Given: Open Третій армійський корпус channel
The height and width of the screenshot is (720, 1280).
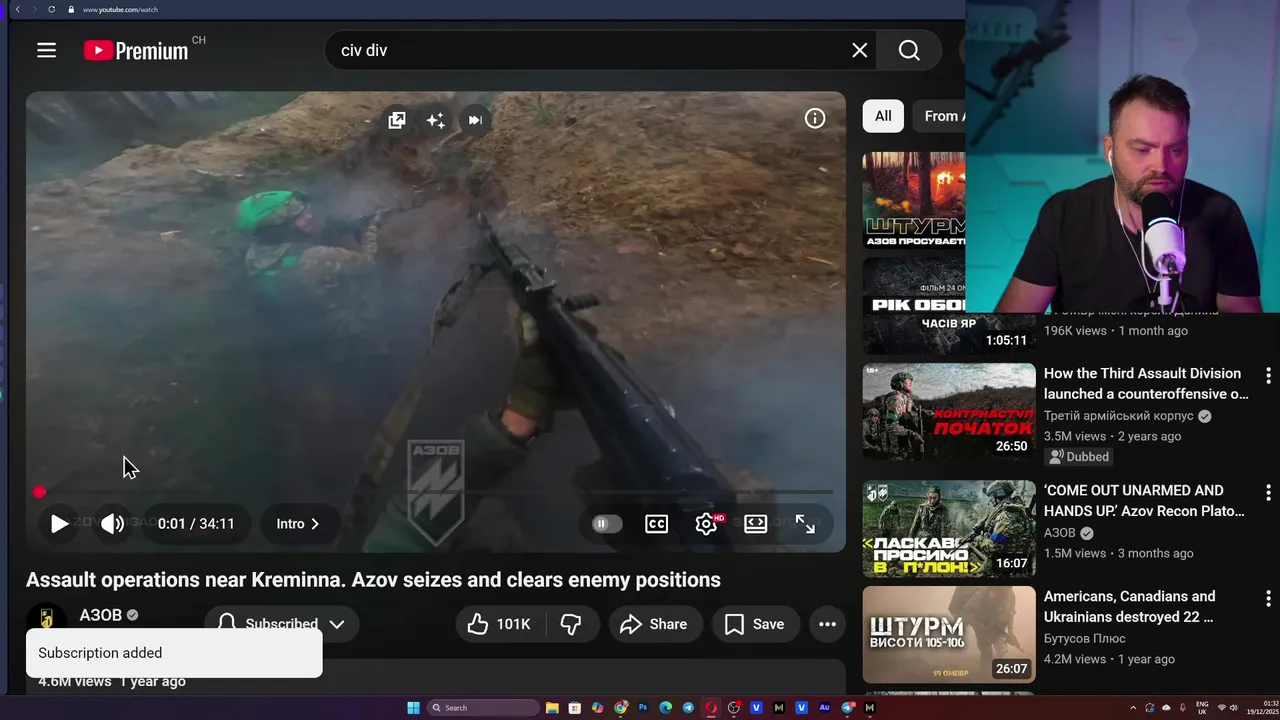Looking at the screenshot, I should [x=1119, y=416].
